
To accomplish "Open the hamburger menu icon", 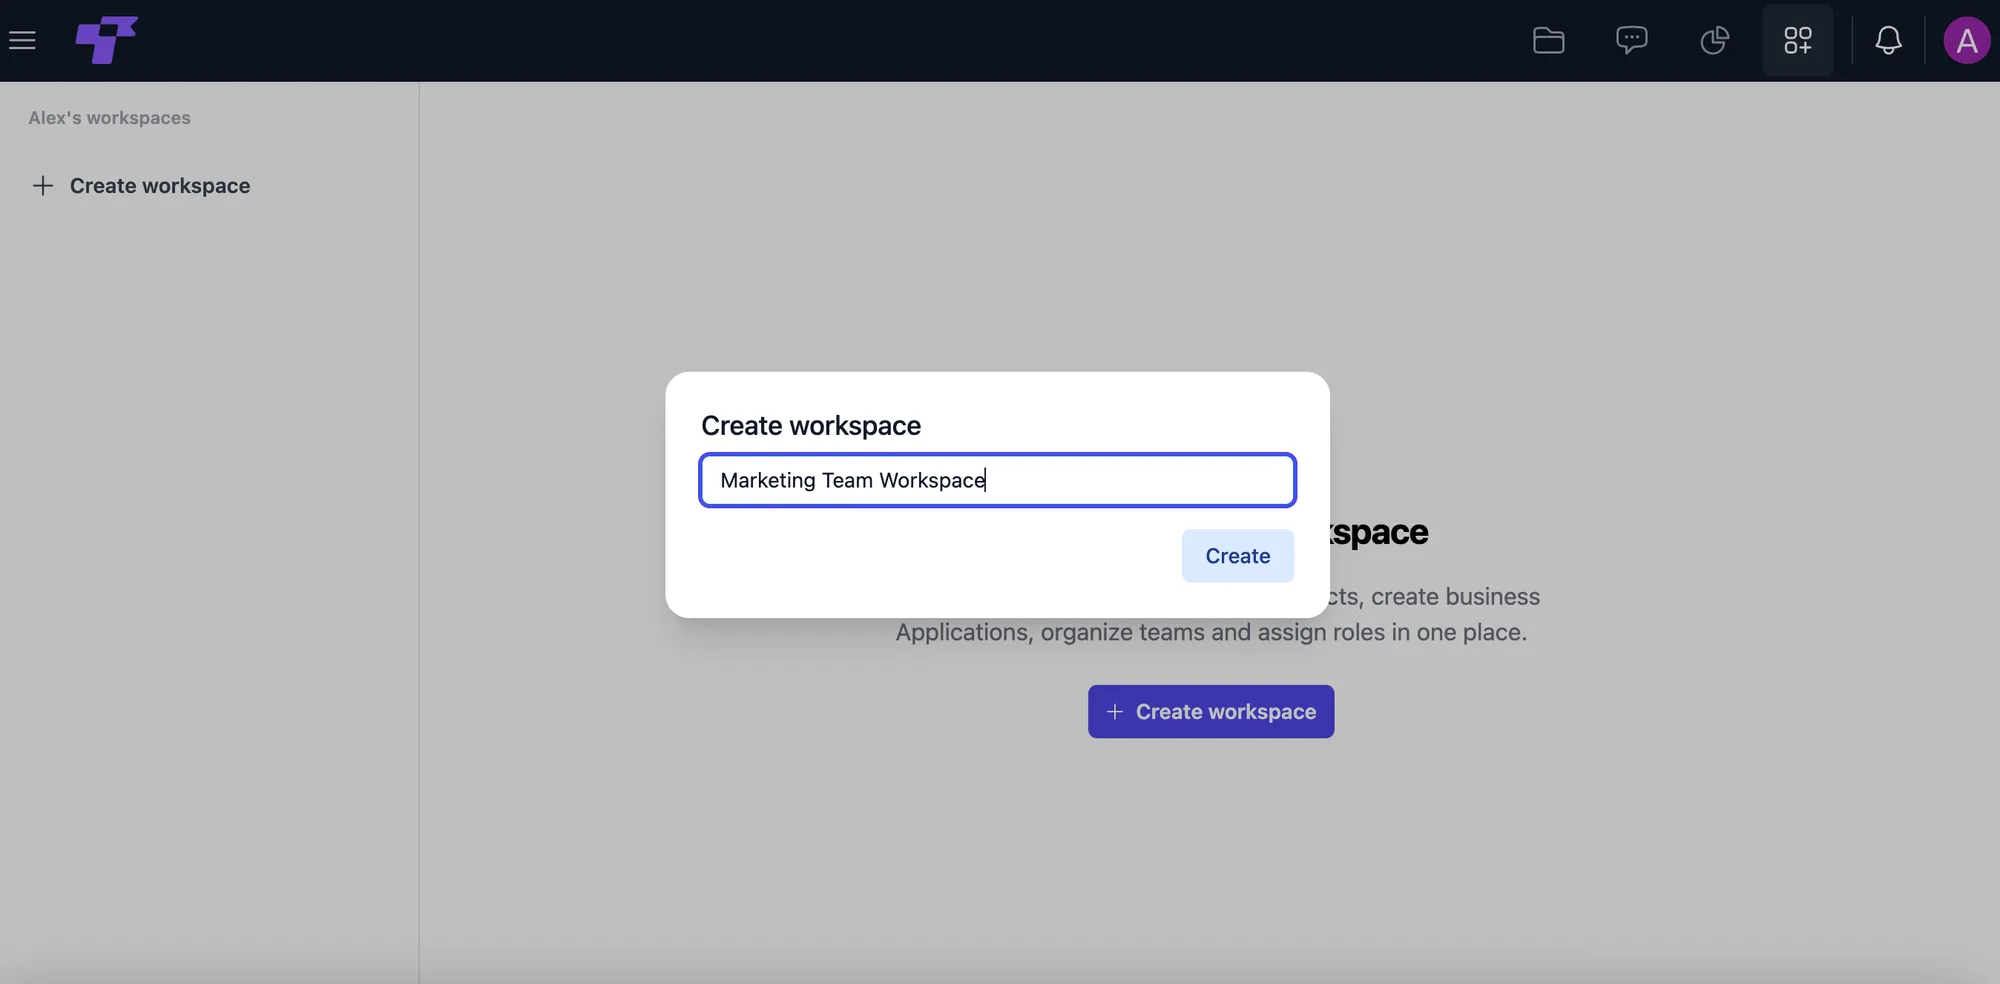I will pos(22,40).
